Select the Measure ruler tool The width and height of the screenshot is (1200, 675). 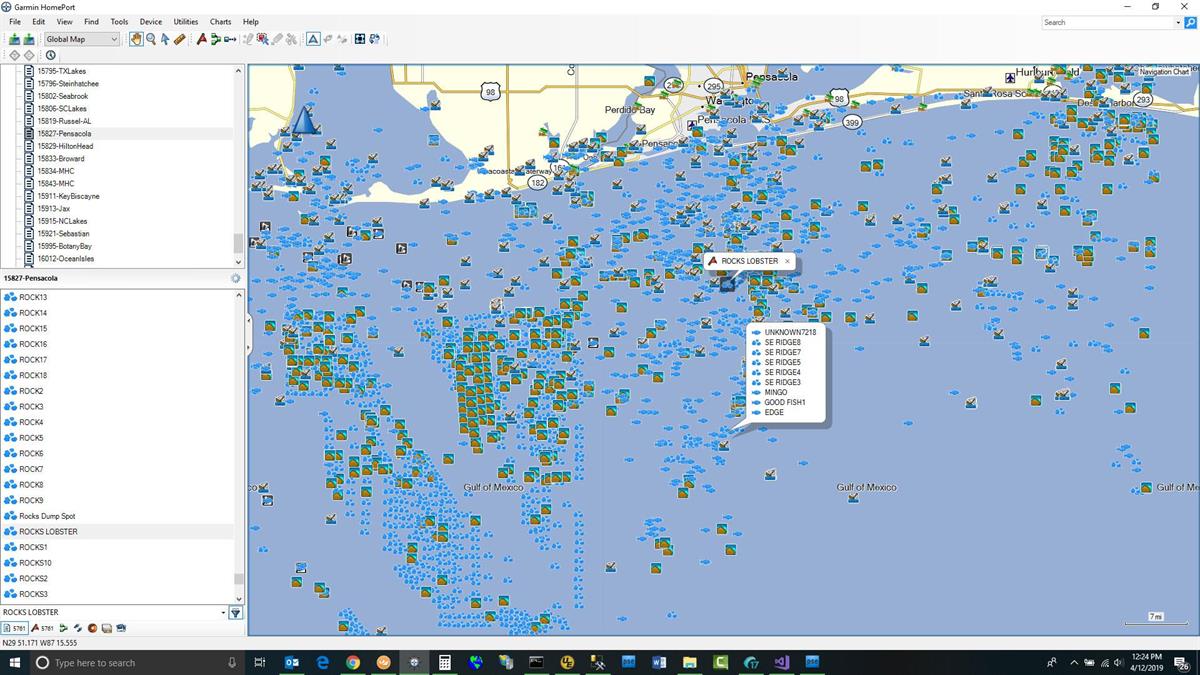click(x=179, y=39)
